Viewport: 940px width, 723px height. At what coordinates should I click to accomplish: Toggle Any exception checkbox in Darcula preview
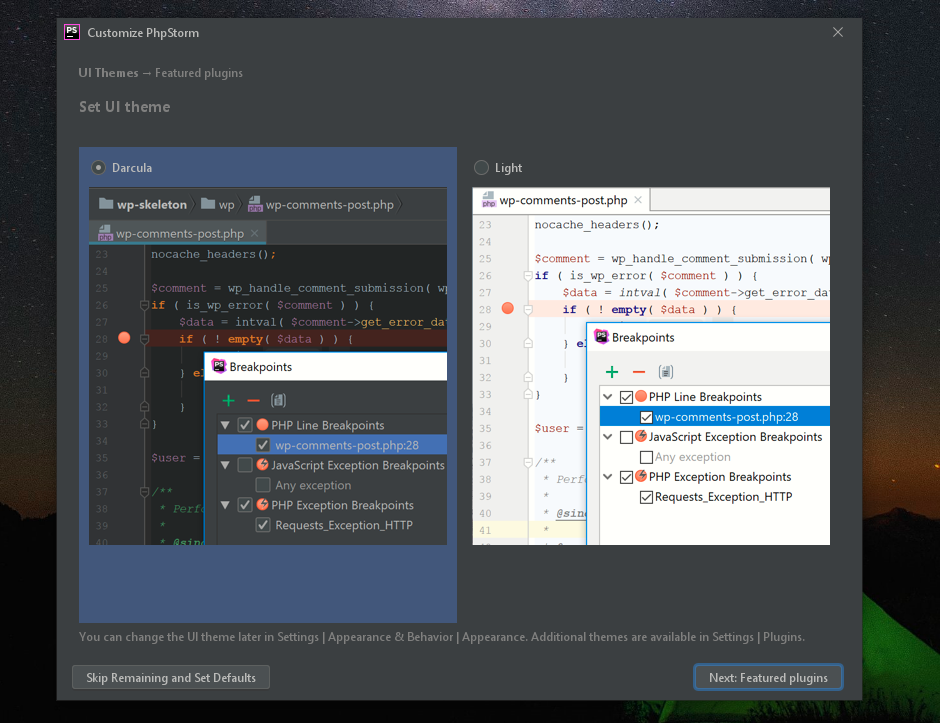coord(263,485)
